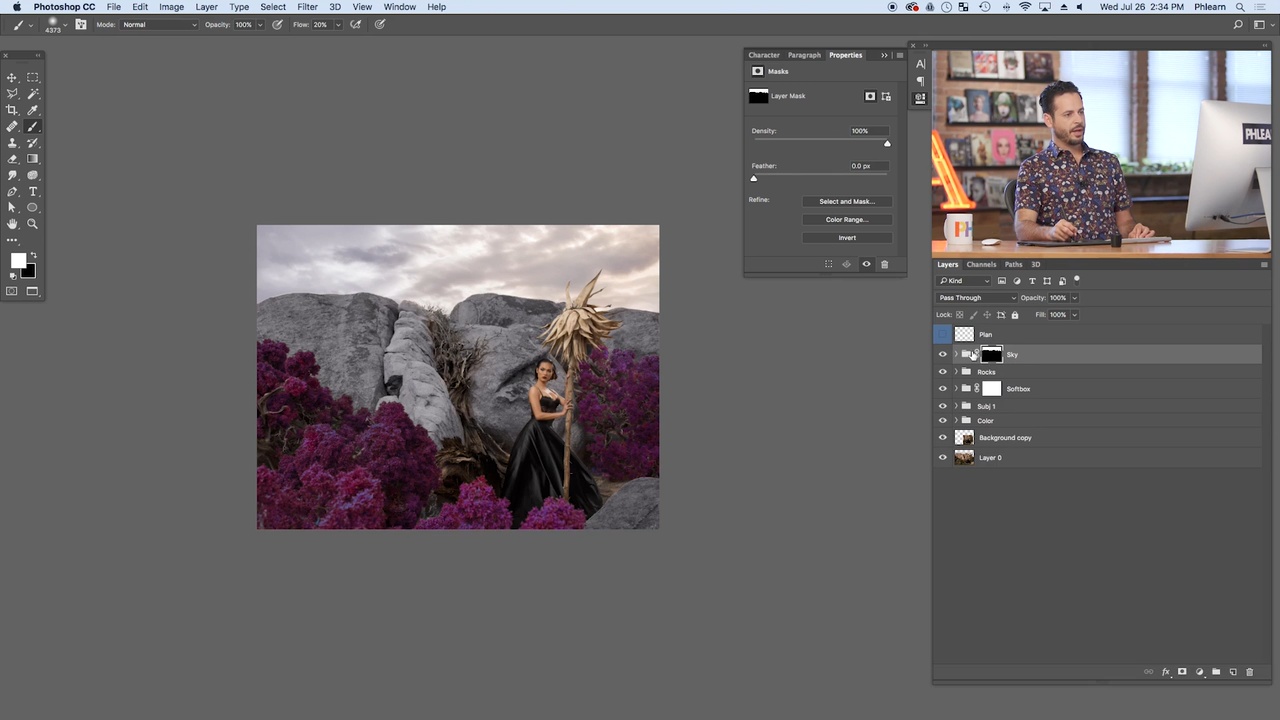Switch to the Character tab

(x=764, y=55)
